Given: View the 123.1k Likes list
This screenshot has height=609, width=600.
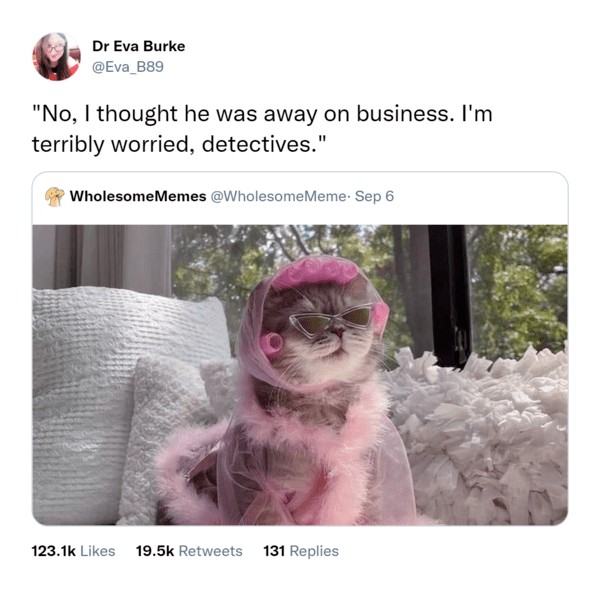Looking at the screenshot, I should (73, 551).
